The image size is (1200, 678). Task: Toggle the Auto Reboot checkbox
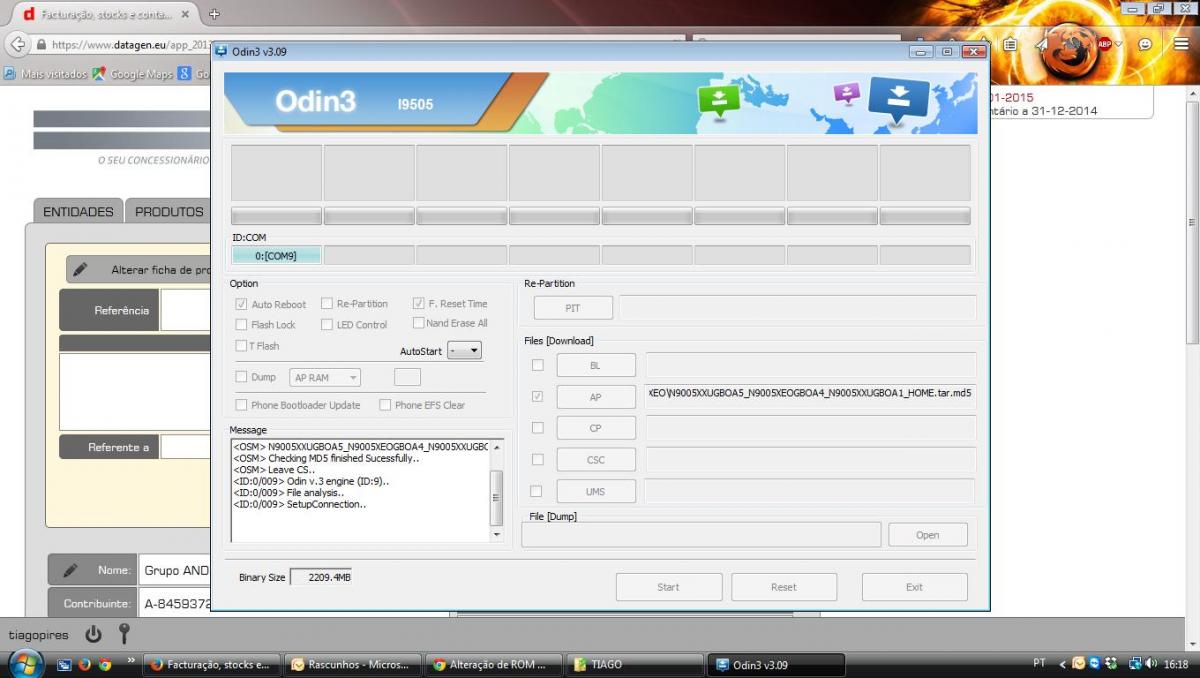tap(241, 304)
